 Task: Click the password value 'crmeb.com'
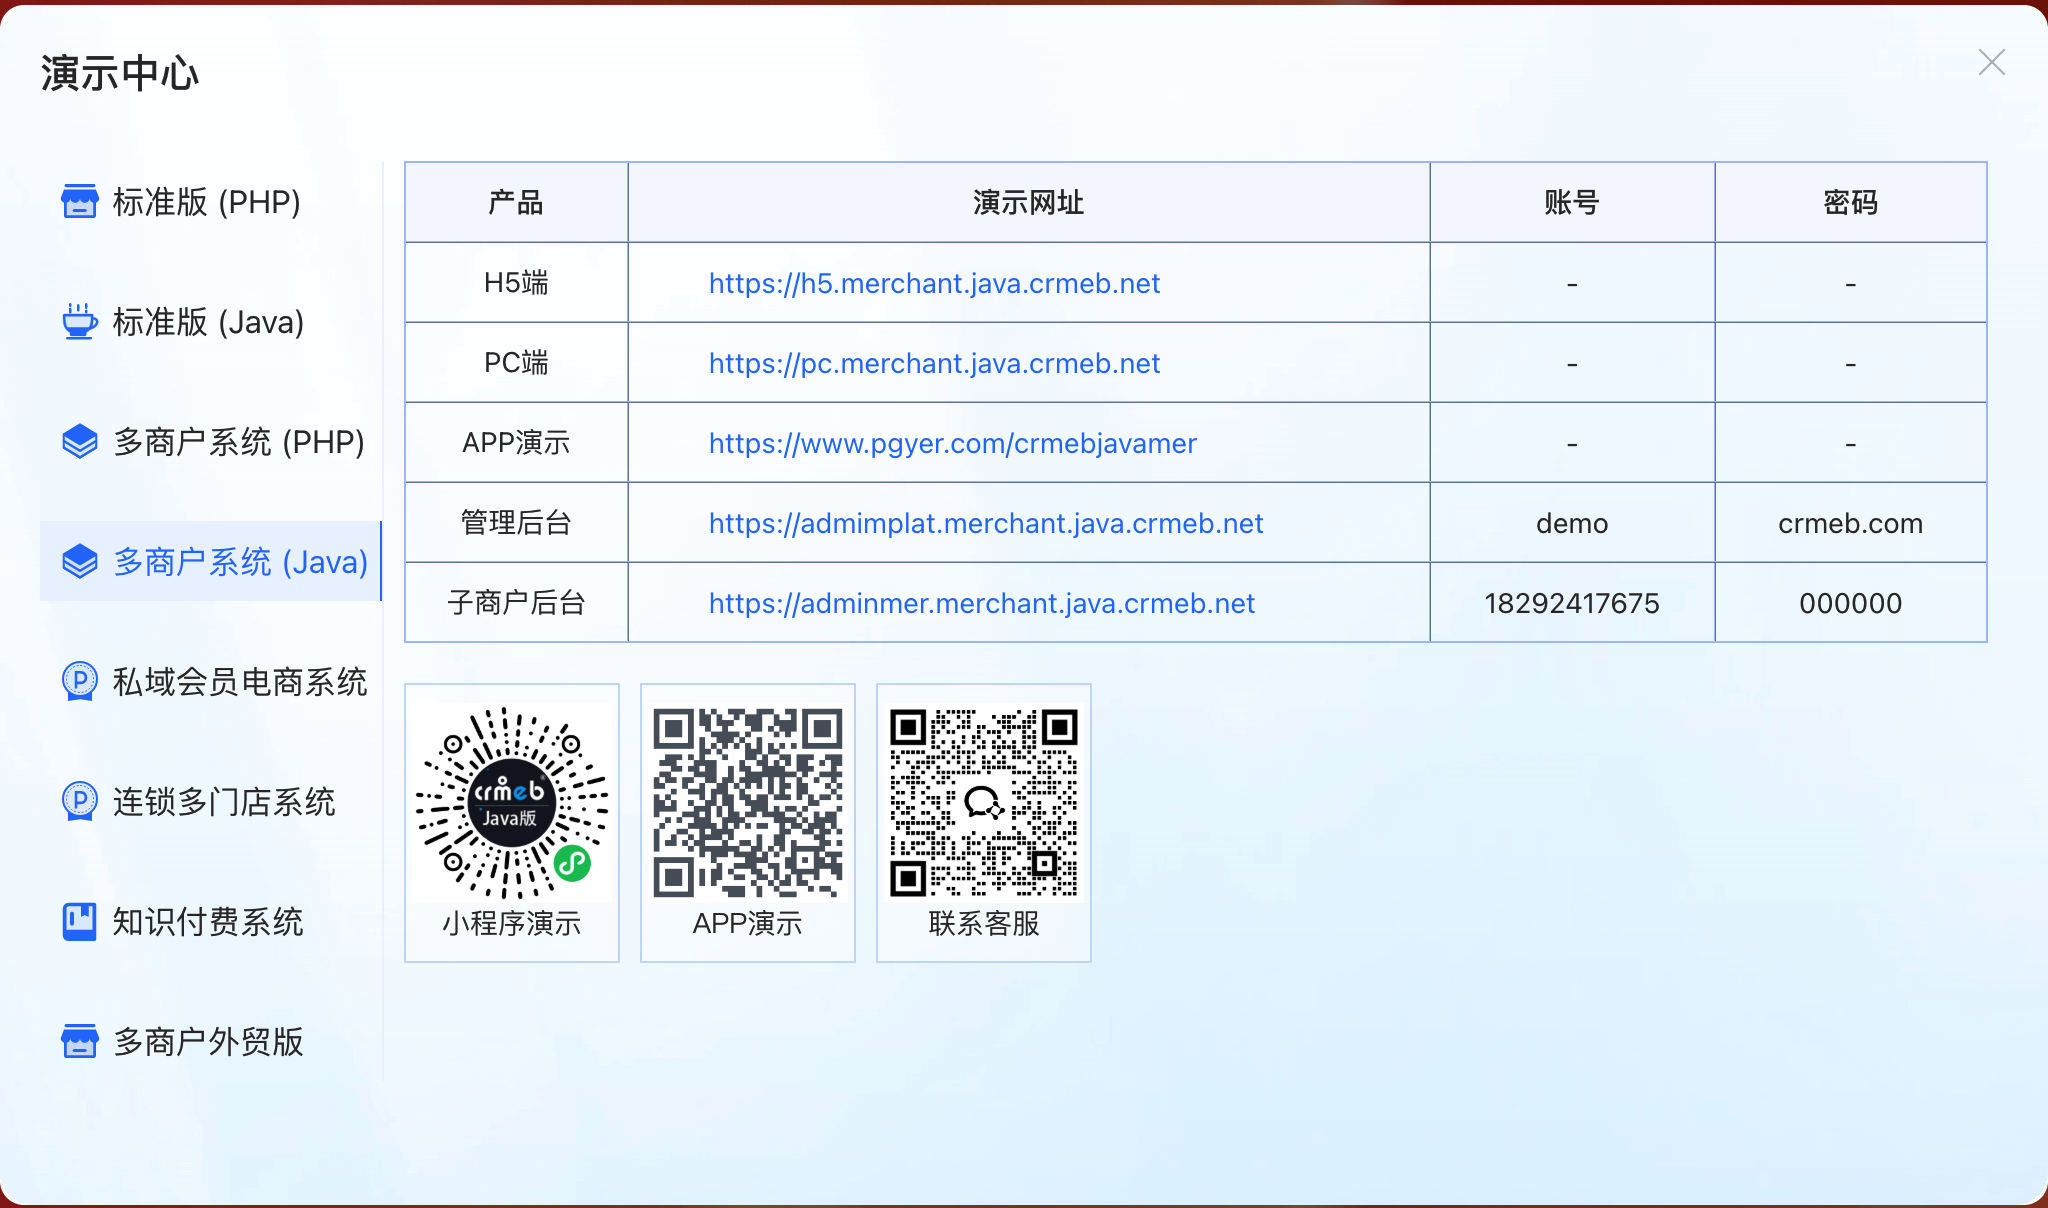(1850, 523)
